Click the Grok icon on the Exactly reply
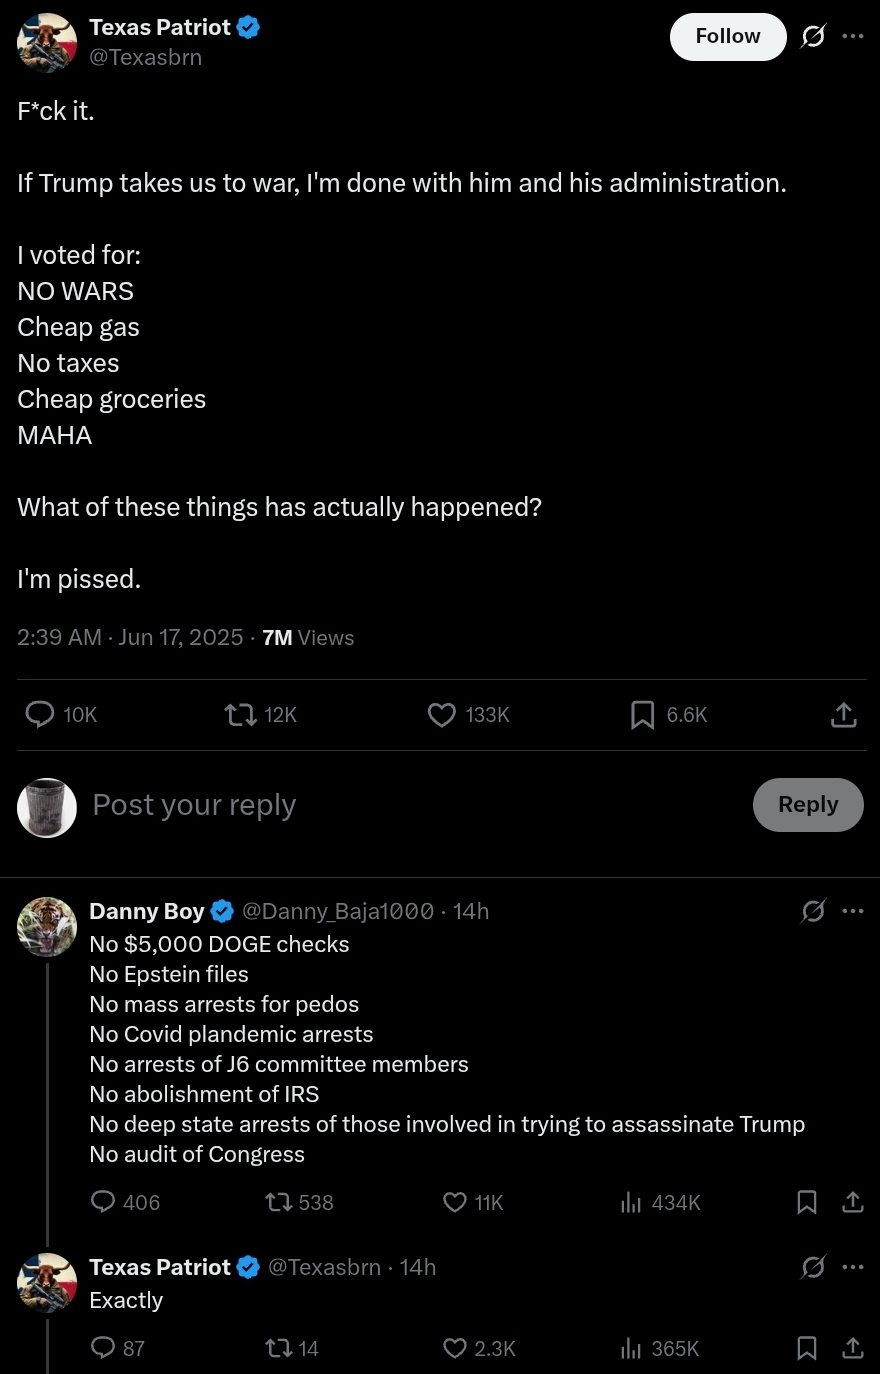Screen dimensions: 880x1374 (x=814, y=1267)
